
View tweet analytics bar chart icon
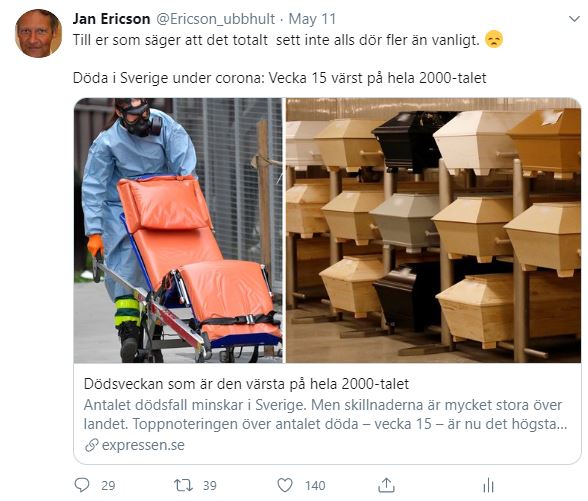[x=488, y=485]
